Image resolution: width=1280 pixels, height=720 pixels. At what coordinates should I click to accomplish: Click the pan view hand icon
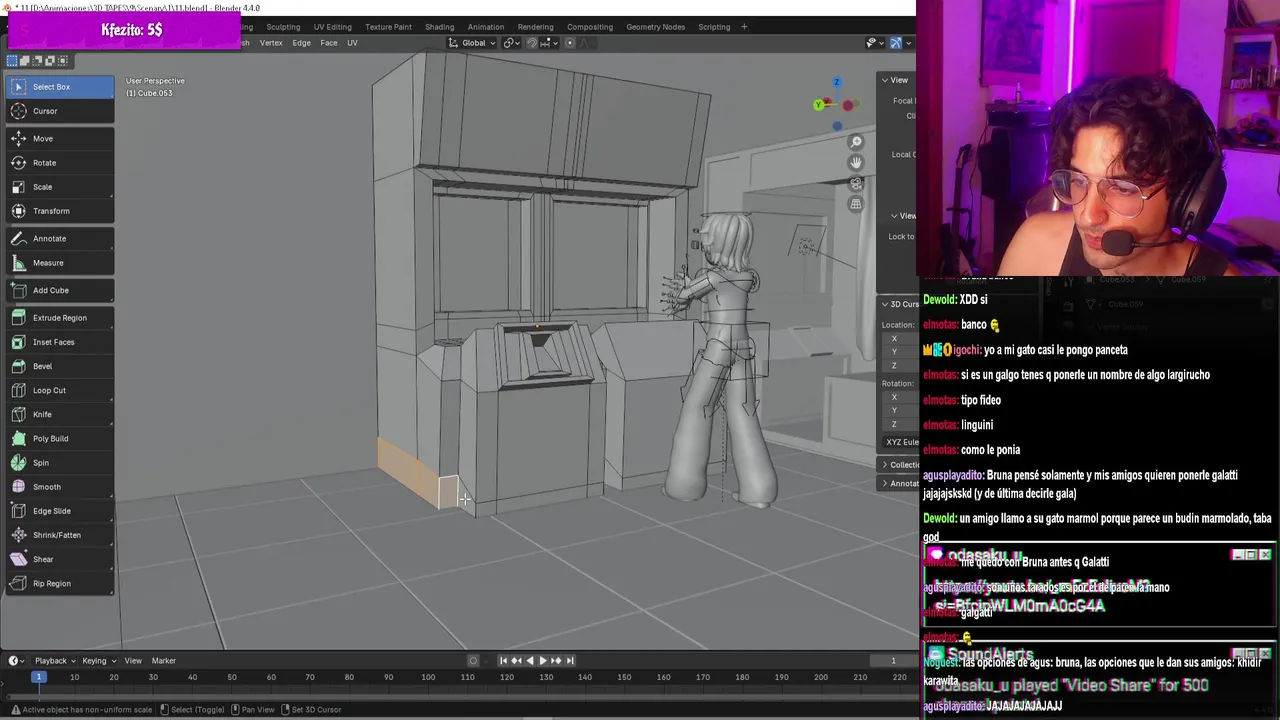point(855,163)
